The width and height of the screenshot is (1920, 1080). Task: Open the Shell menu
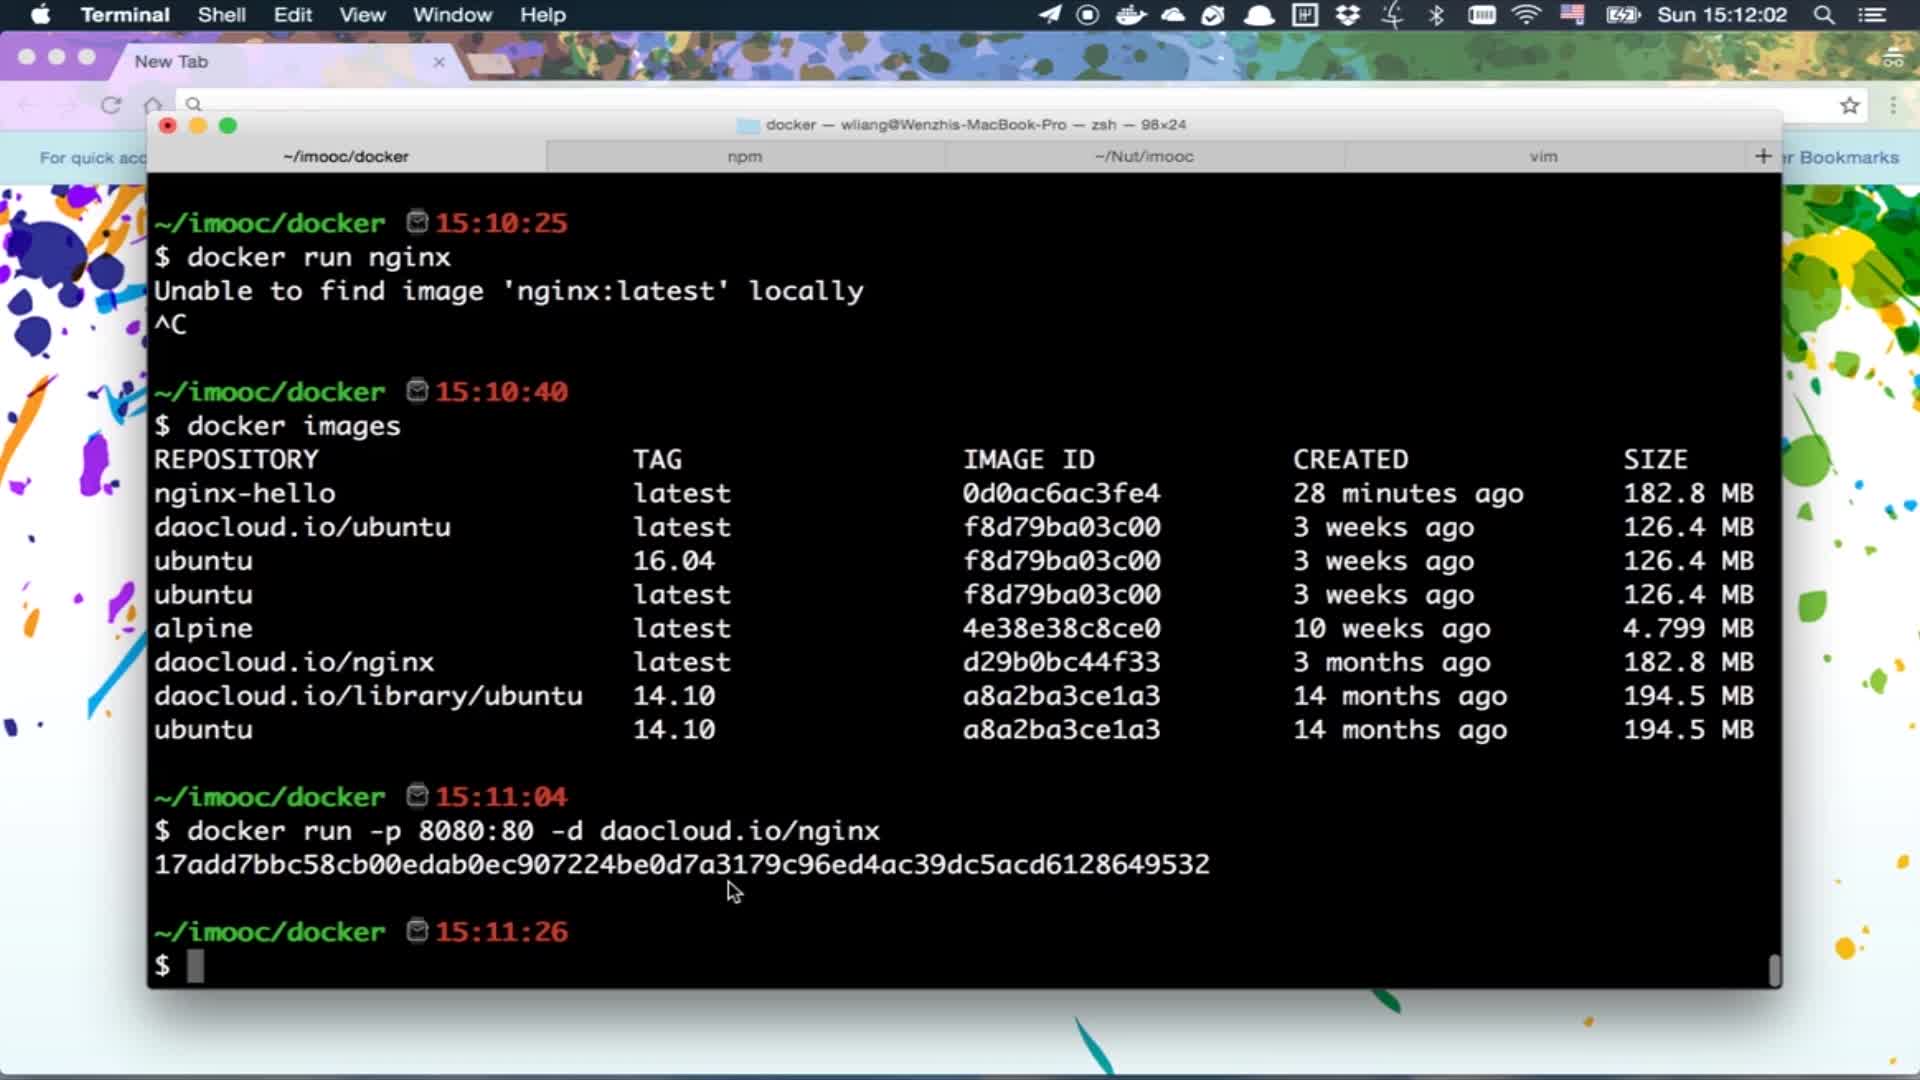(x=221, y=15)
